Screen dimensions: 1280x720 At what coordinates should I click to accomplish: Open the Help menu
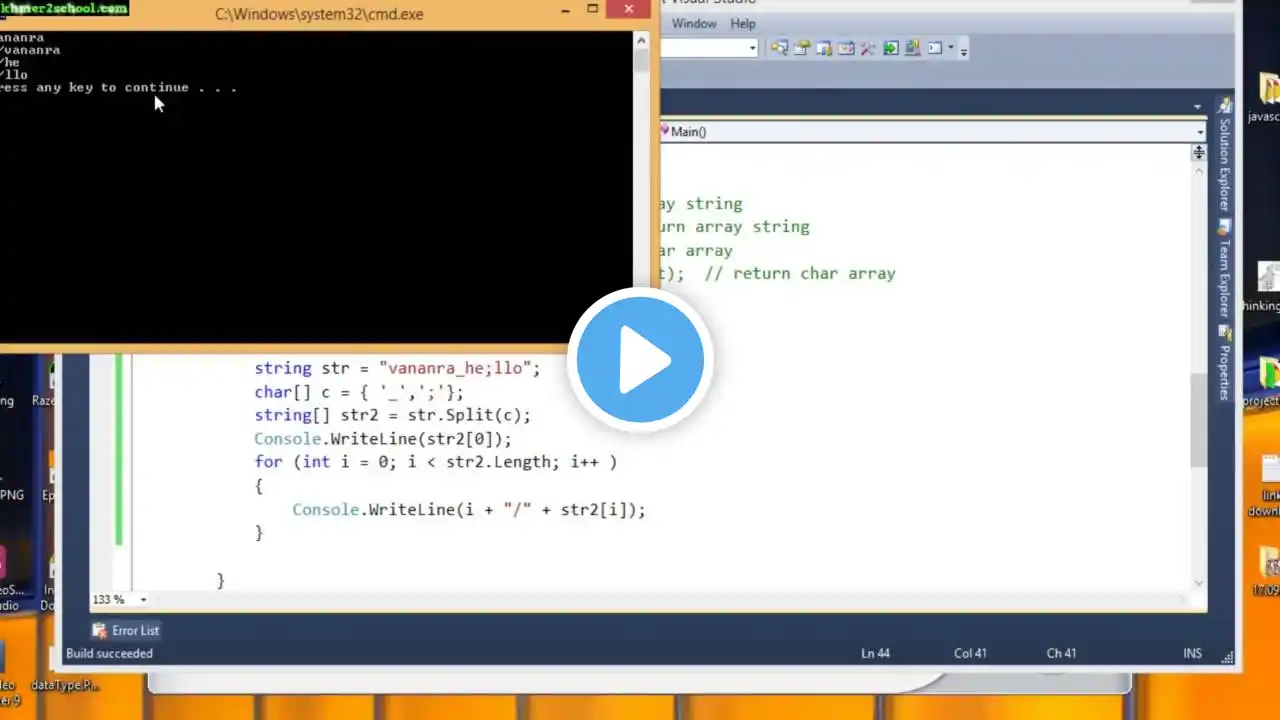(743, 23)
